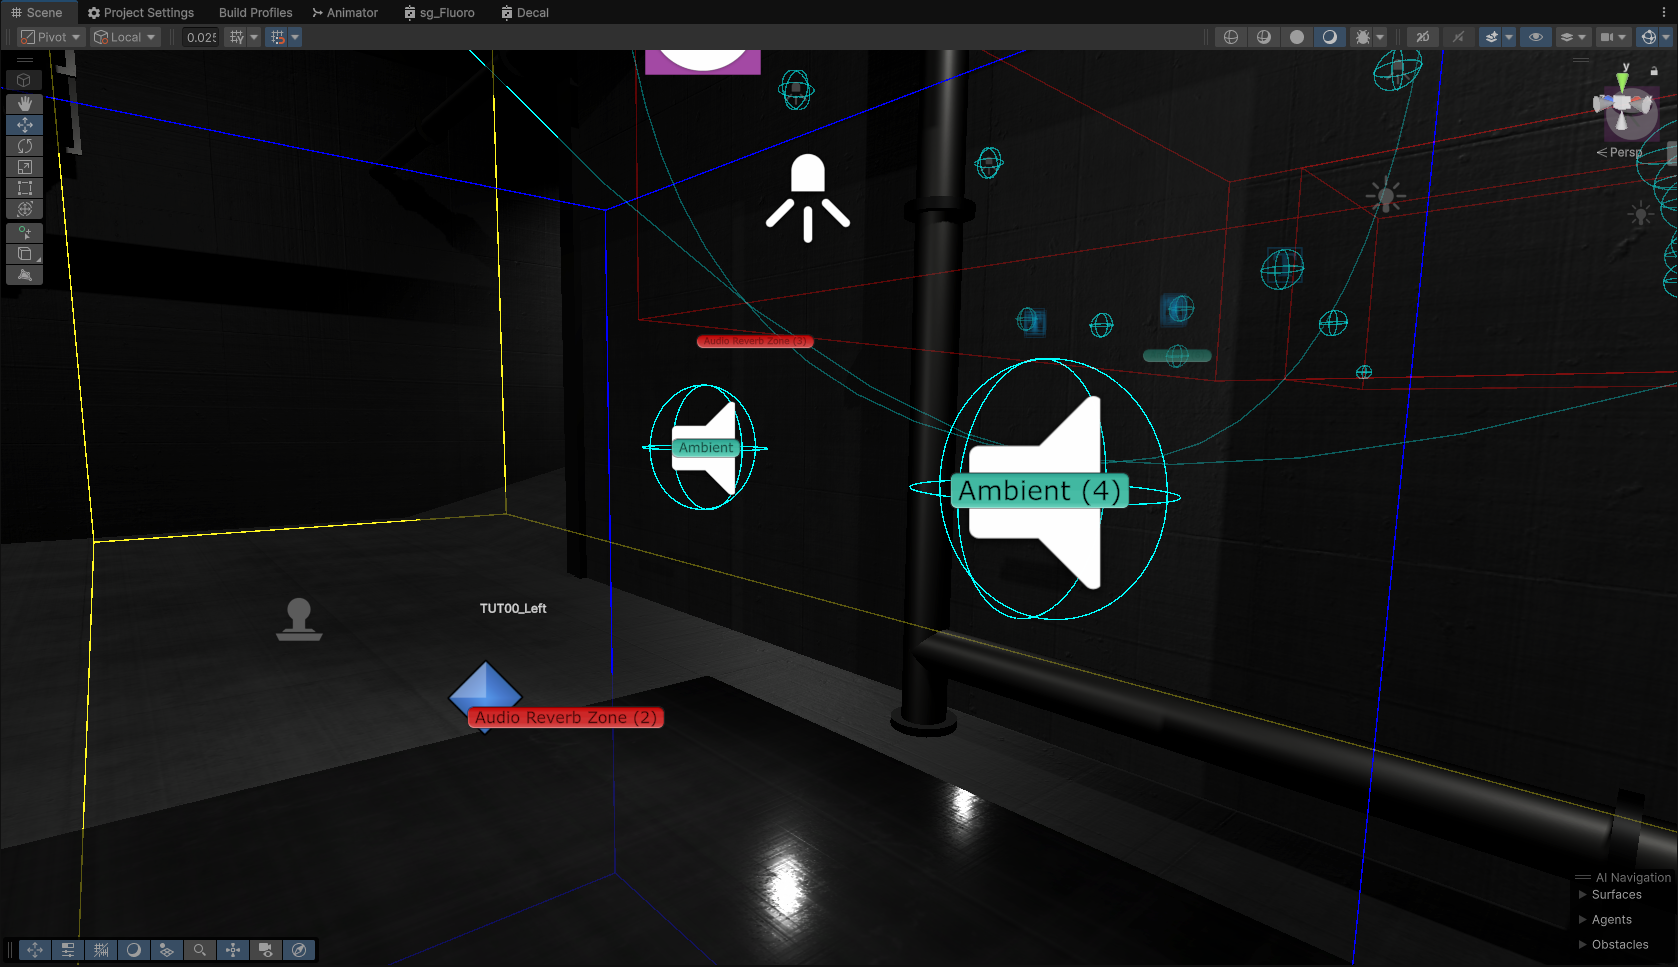1678x967 pixels.
Task: Open the snap settings dropdown arrow
Action: click(x=295, y=37)
